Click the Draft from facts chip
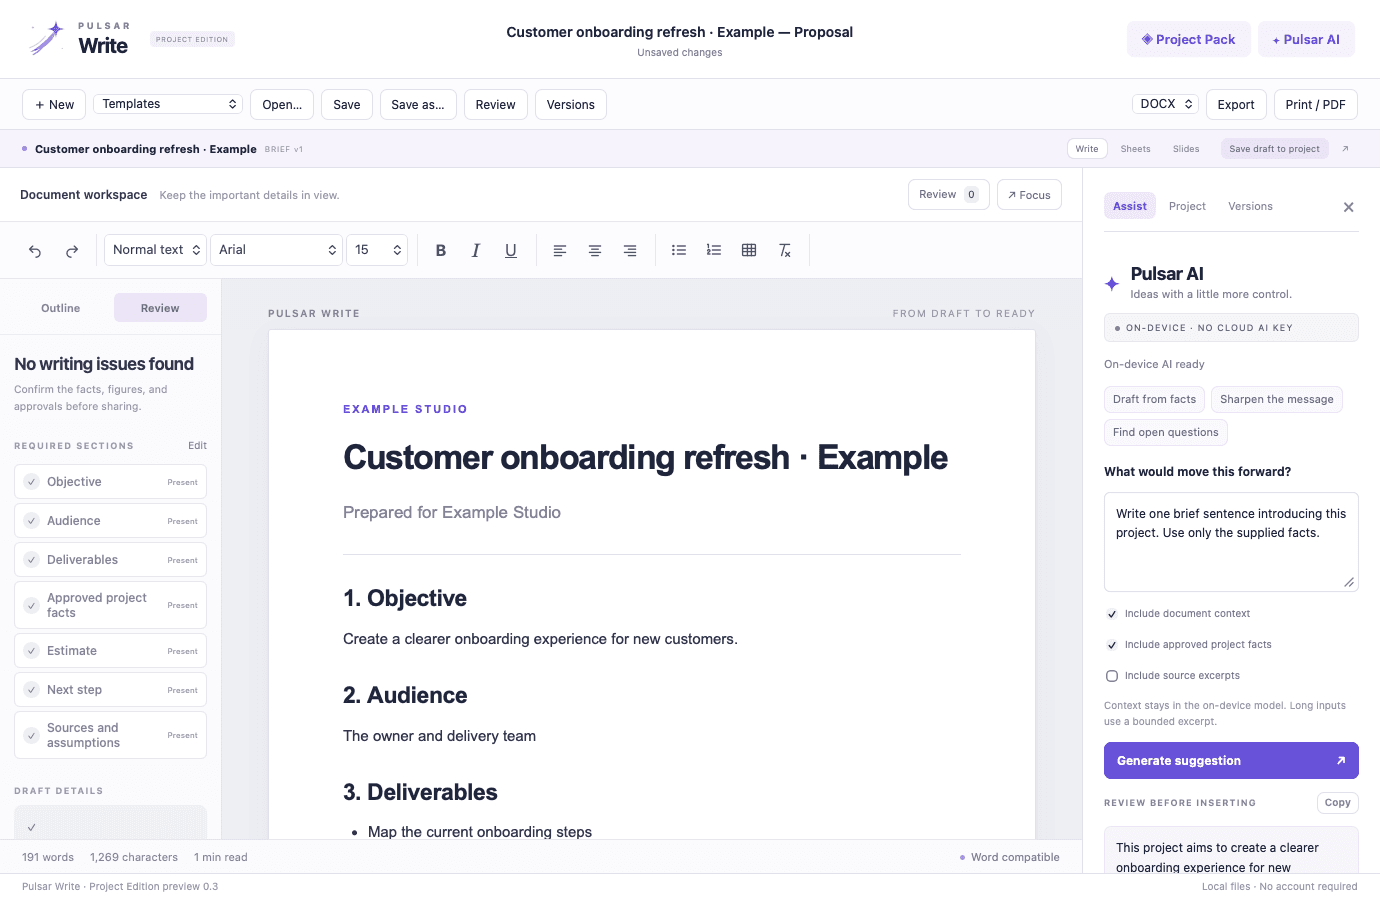The width and height of the screenshot is (1380, 900). pyautogui.click(x=1154, y=399)
